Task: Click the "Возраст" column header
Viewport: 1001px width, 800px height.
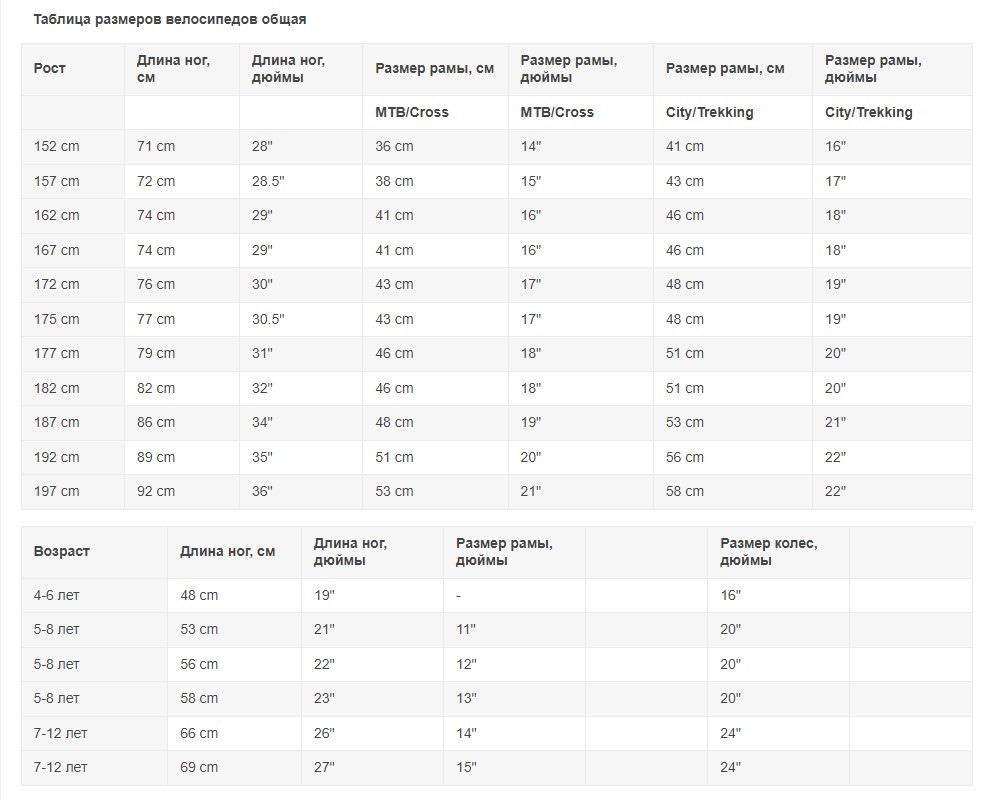Action: [62, 551]
